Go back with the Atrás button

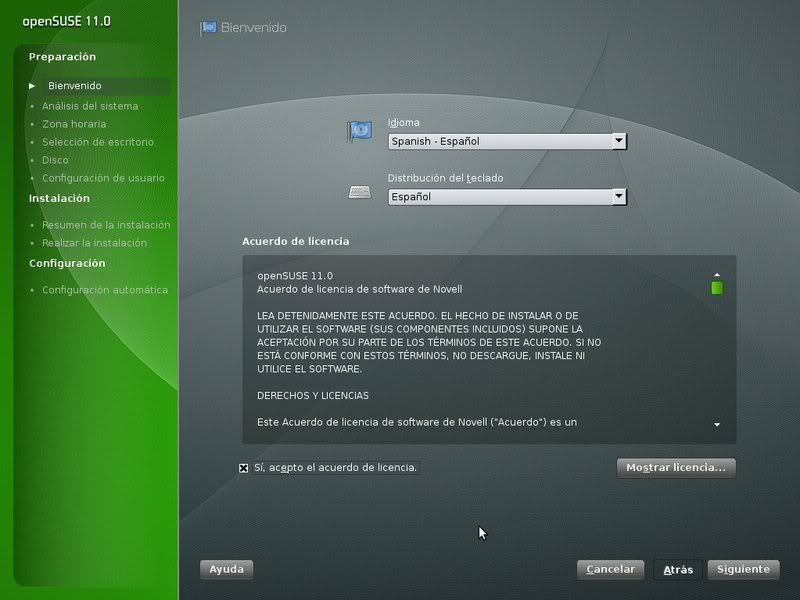678,570
